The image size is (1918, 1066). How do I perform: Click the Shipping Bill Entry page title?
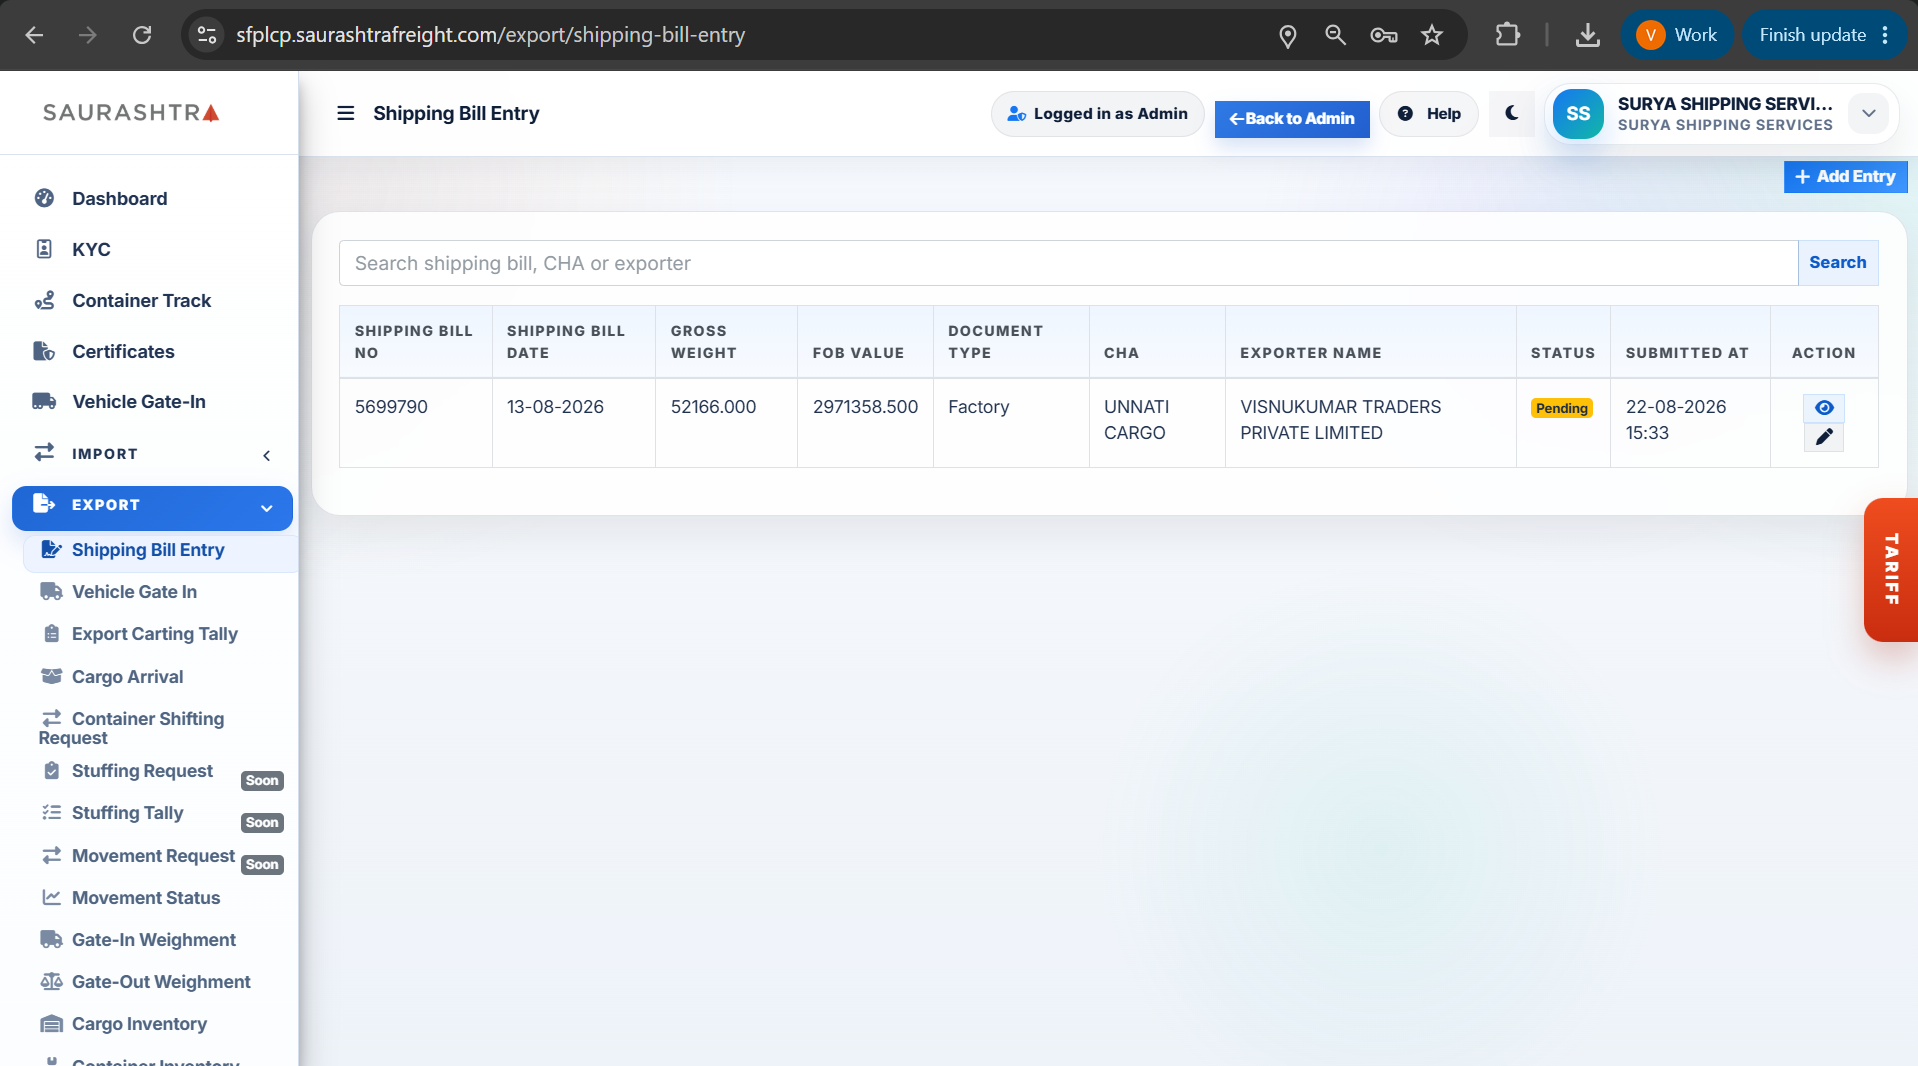tap(456, 113)
